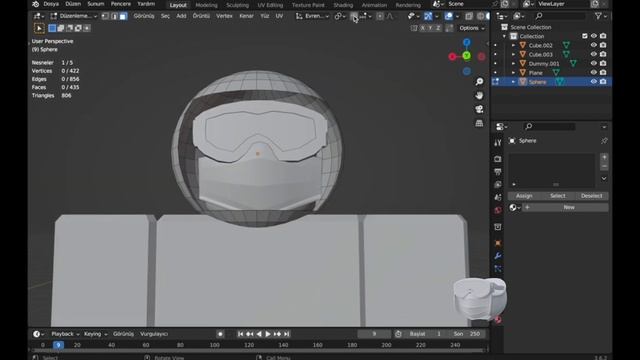The height and width of the screenshot is (360, 640).
Task: Open the World properties tab
Action: [x=498, y=211]
